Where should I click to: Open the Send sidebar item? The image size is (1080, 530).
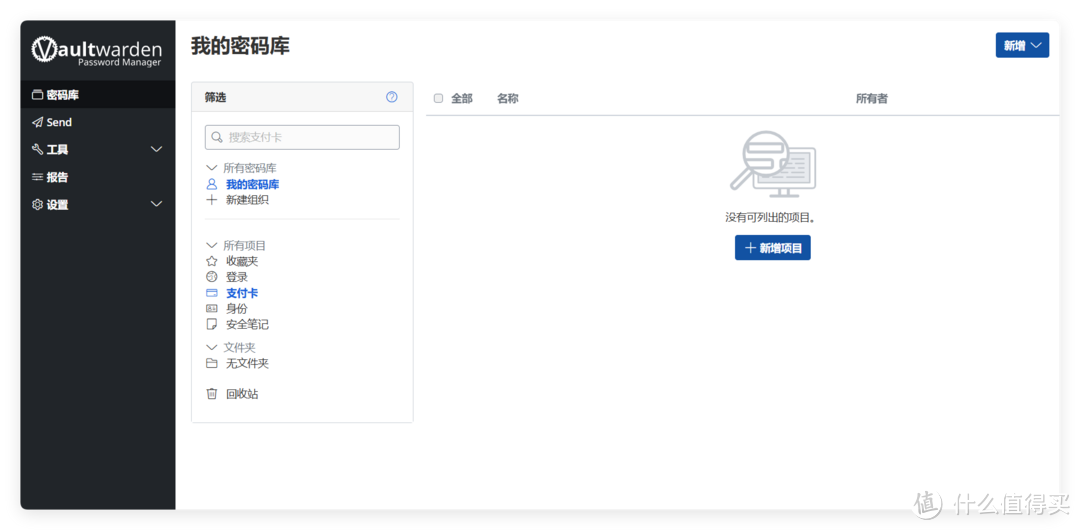pos(97,122)
